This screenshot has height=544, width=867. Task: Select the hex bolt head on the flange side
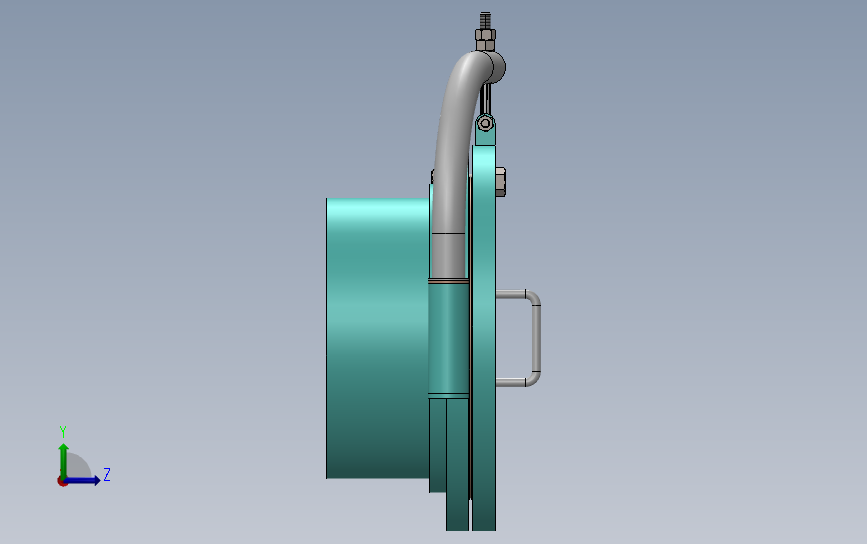coord(500,182)
